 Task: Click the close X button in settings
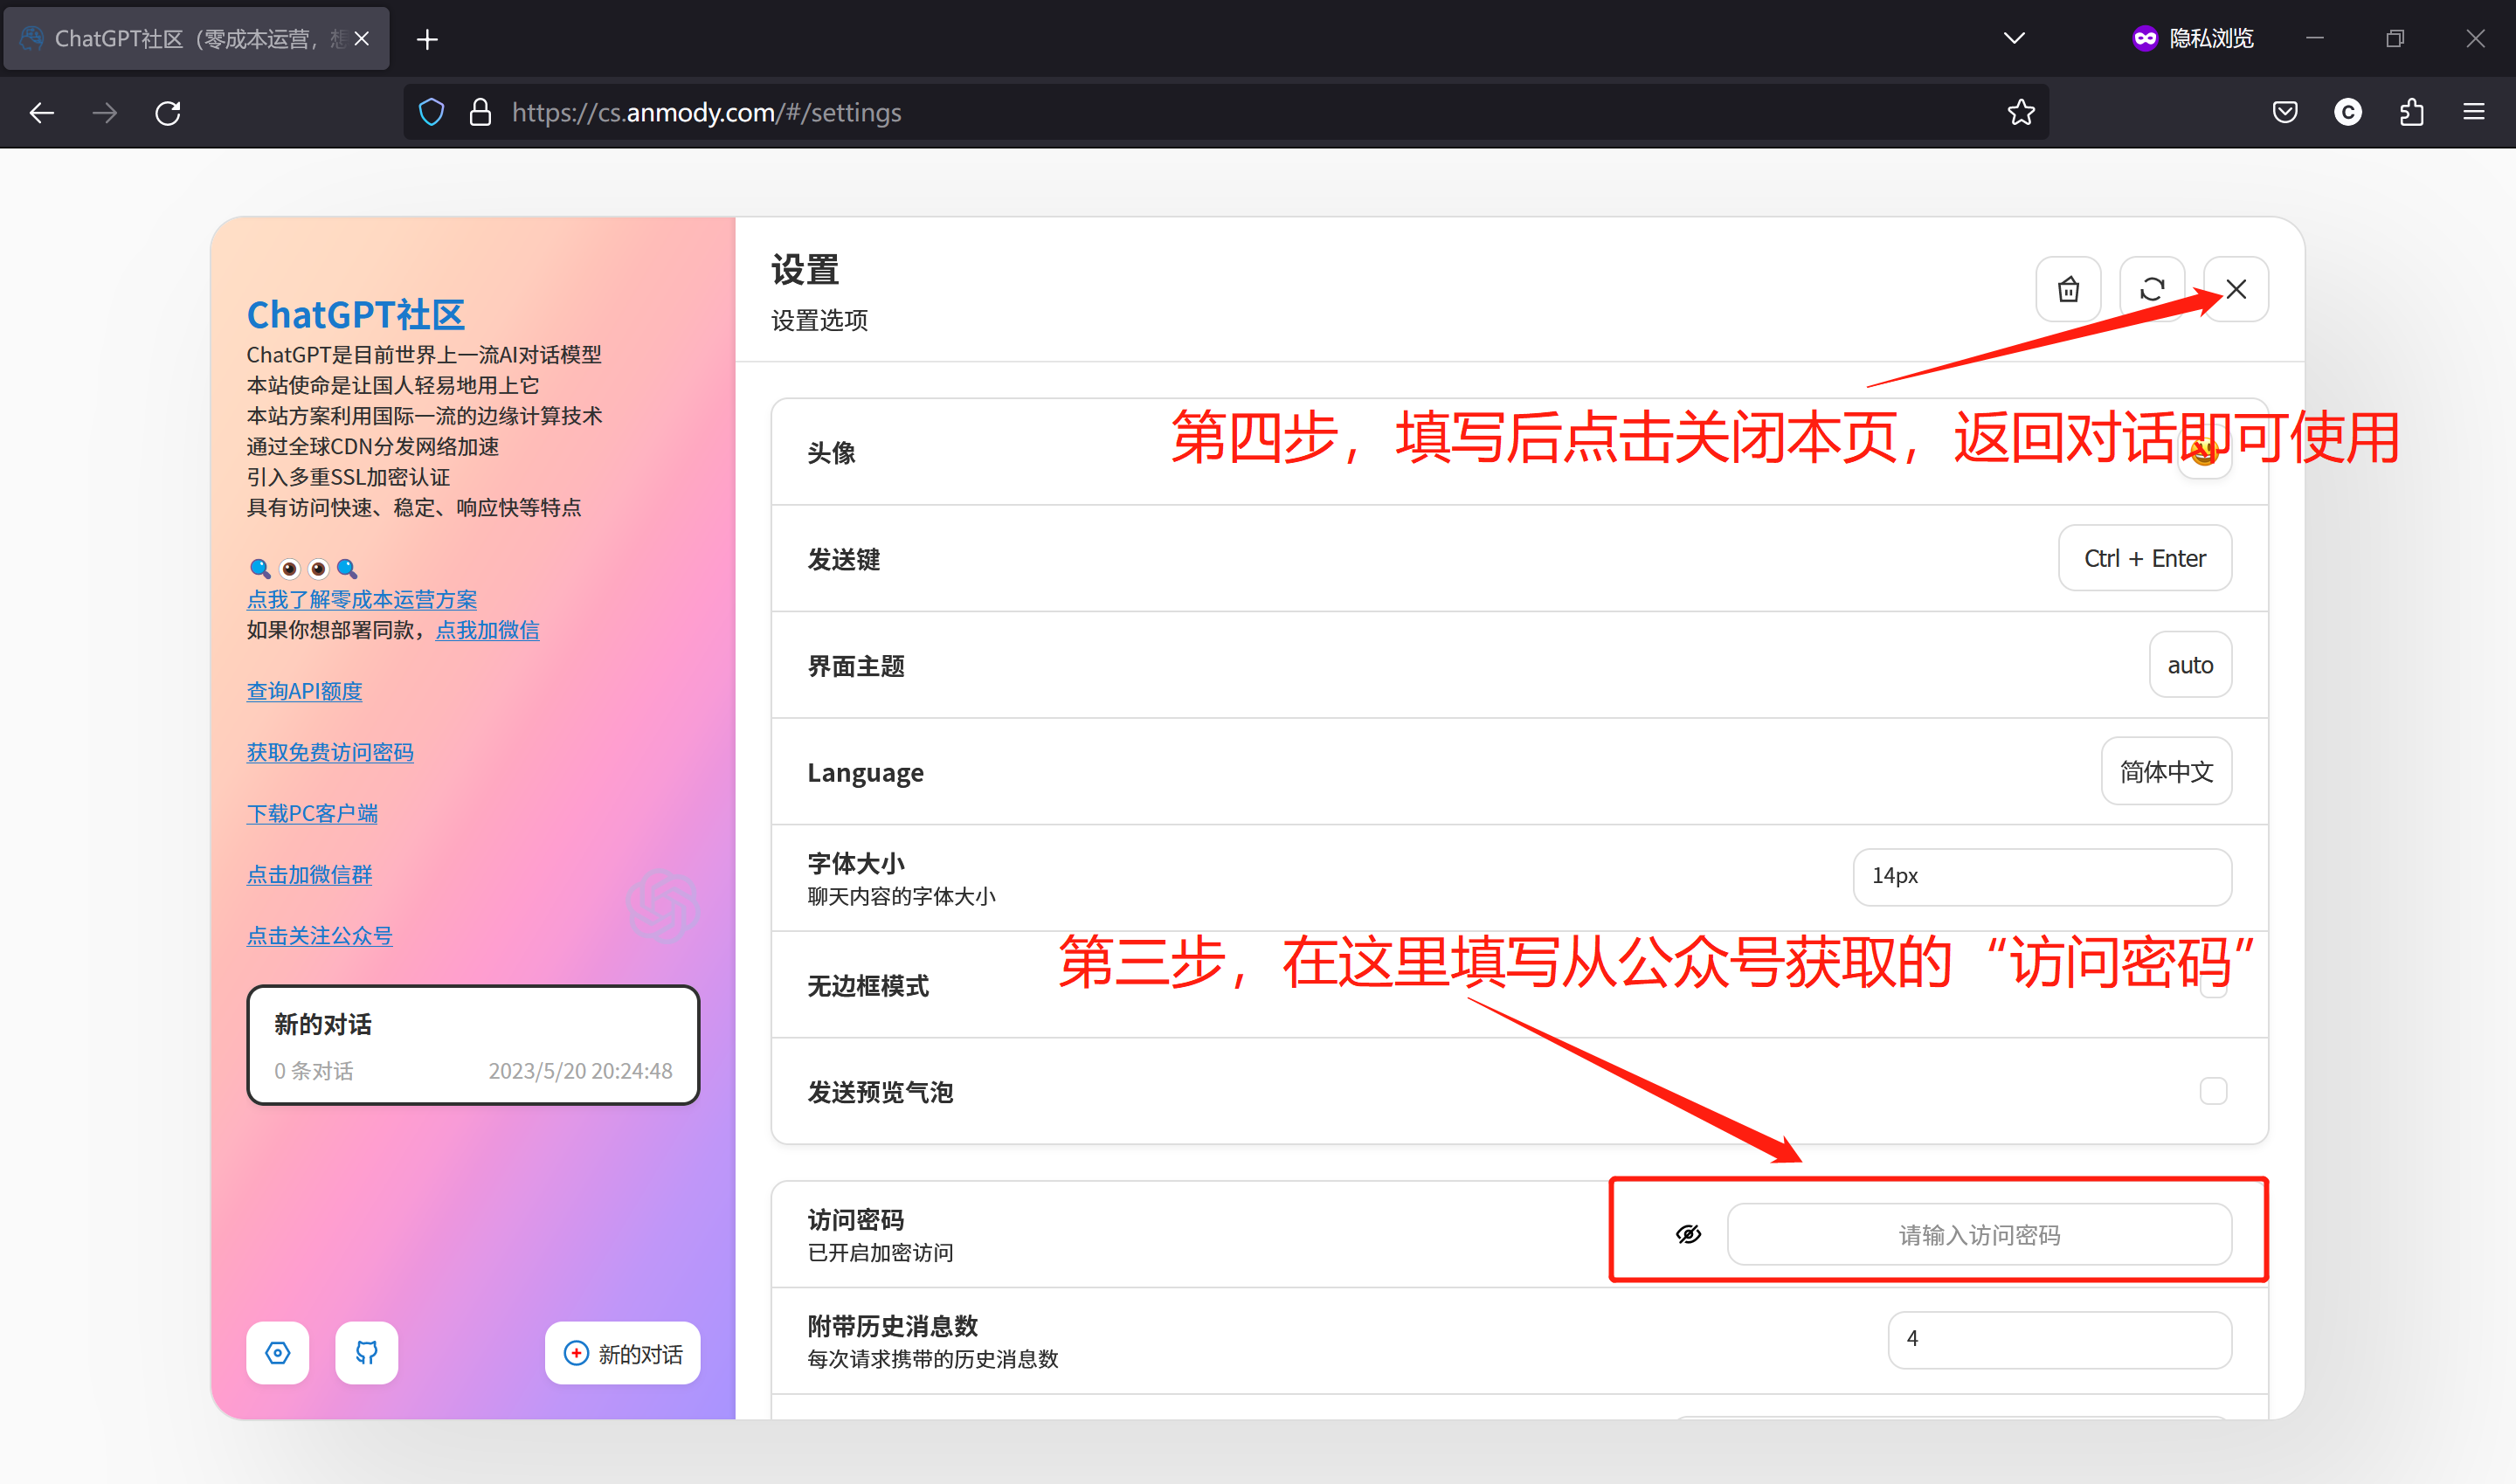[2233, 288]
